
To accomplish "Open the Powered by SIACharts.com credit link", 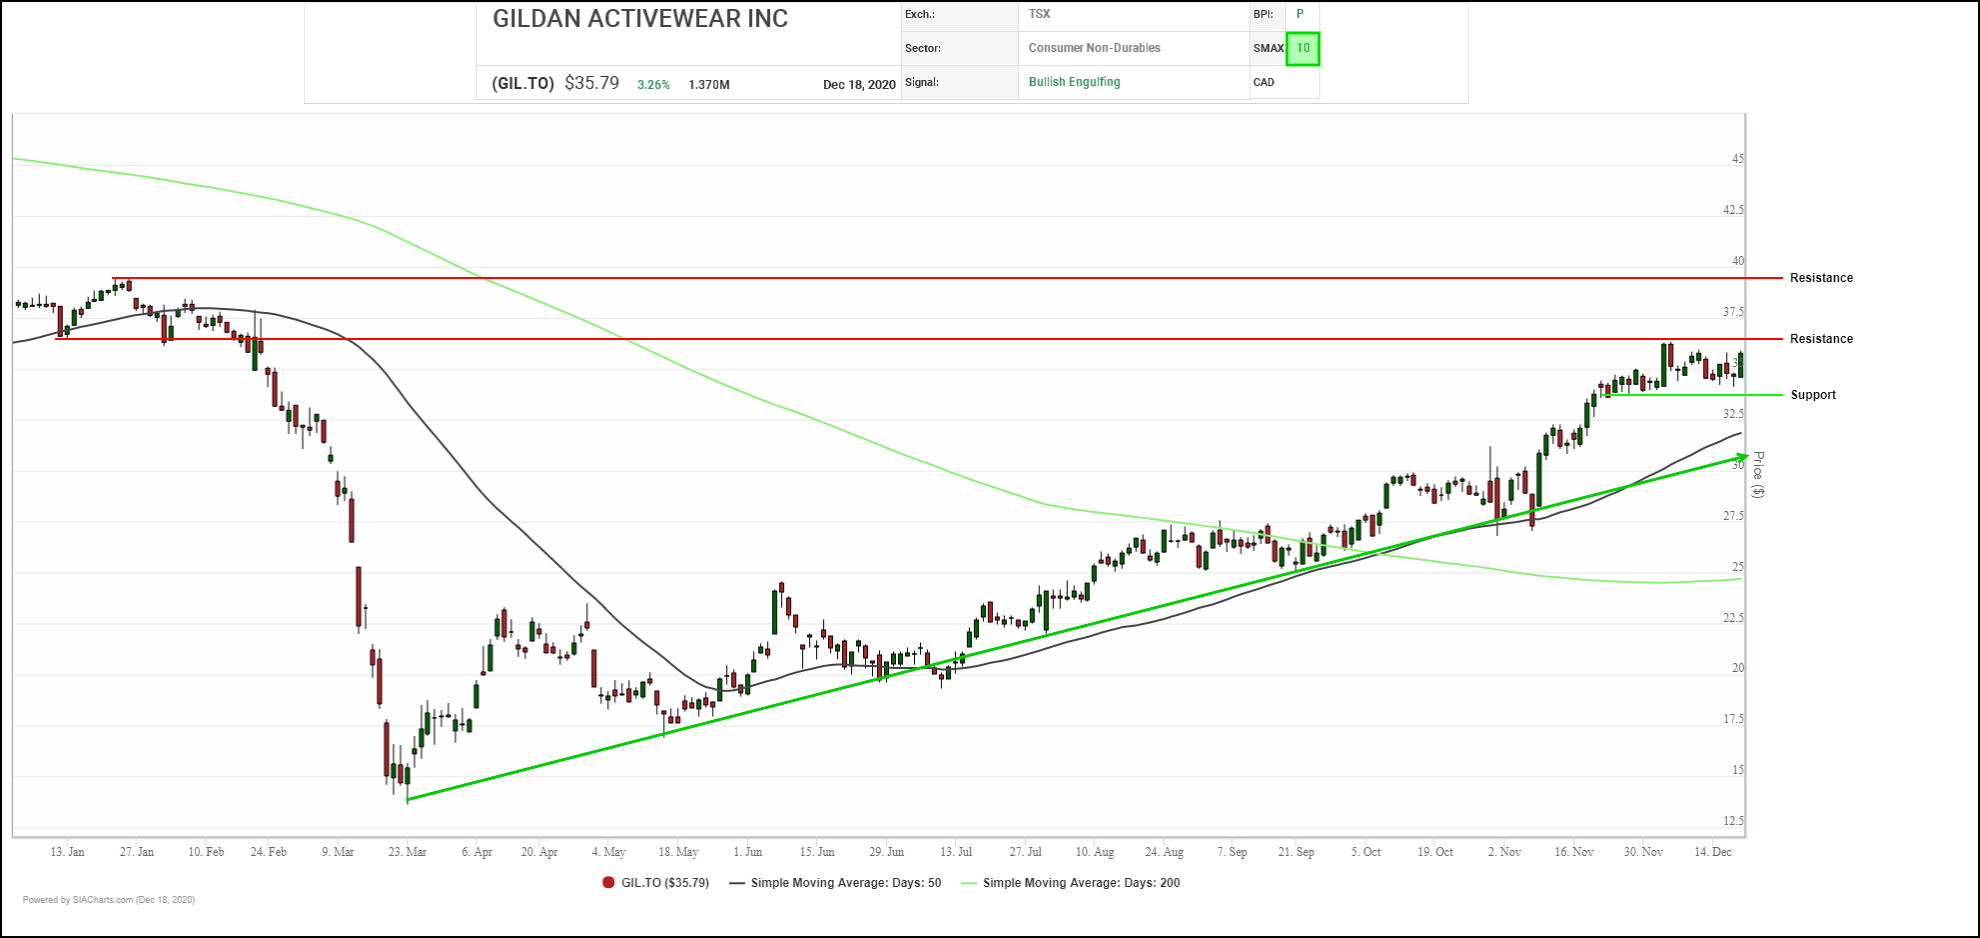I will tap(109, 900).
